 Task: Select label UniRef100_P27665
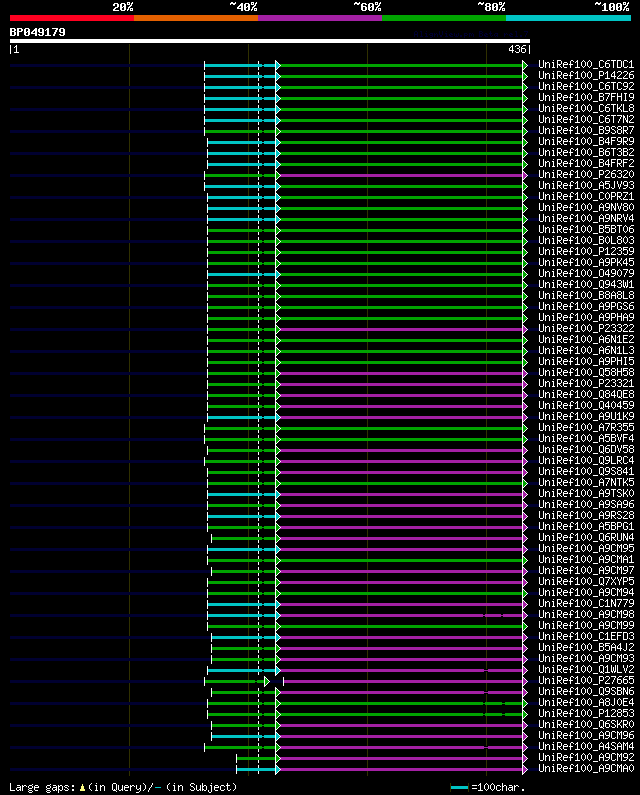(586, 680)
